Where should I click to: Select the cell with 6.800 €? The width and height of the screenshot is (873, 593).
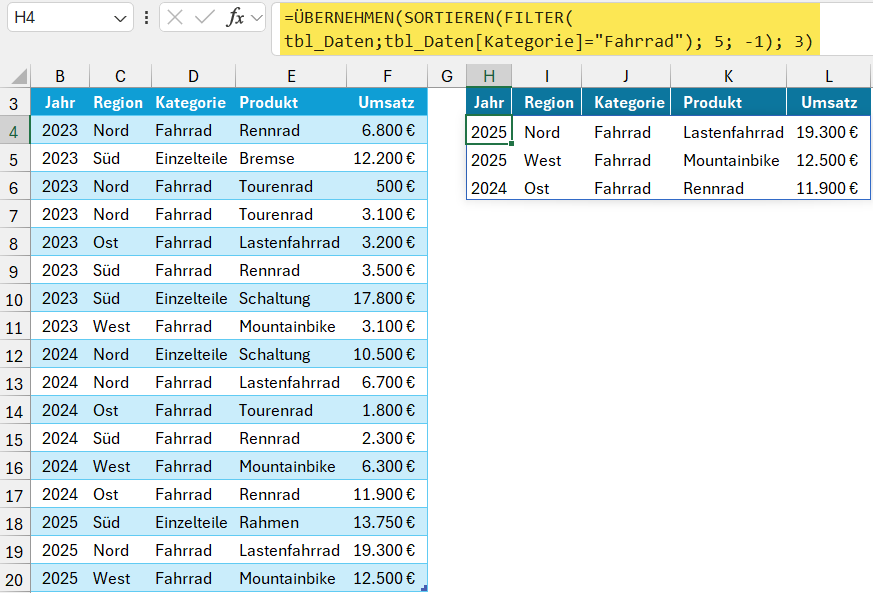(388, 130)
